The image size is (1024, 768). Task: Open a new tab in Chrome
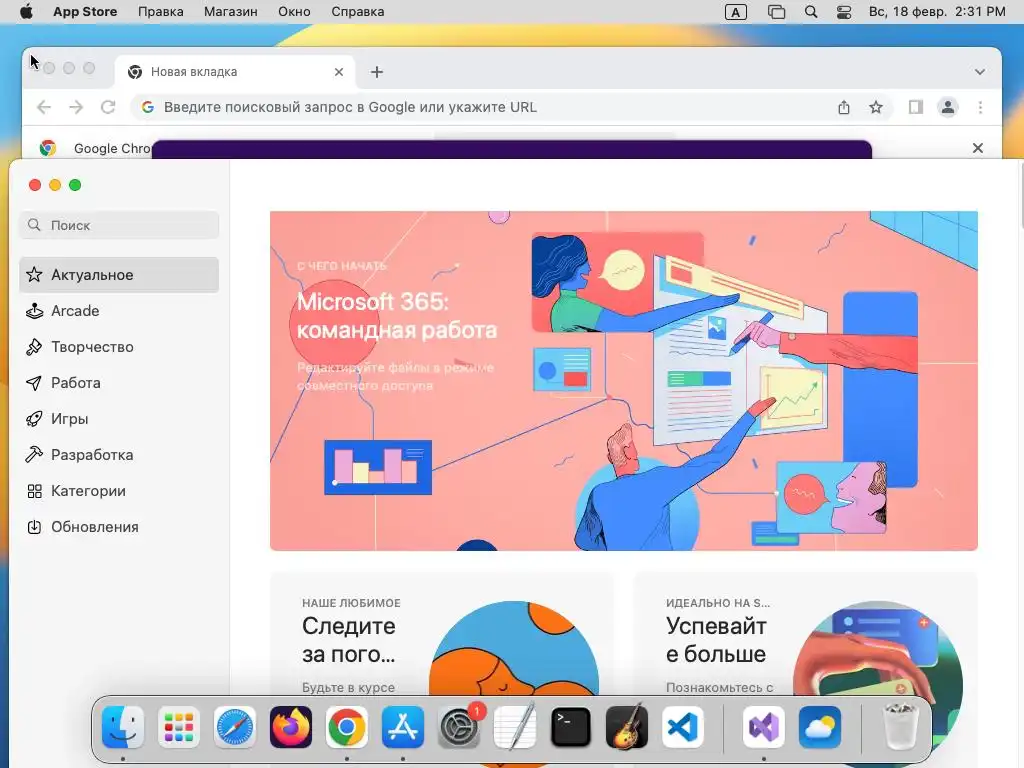377,72
